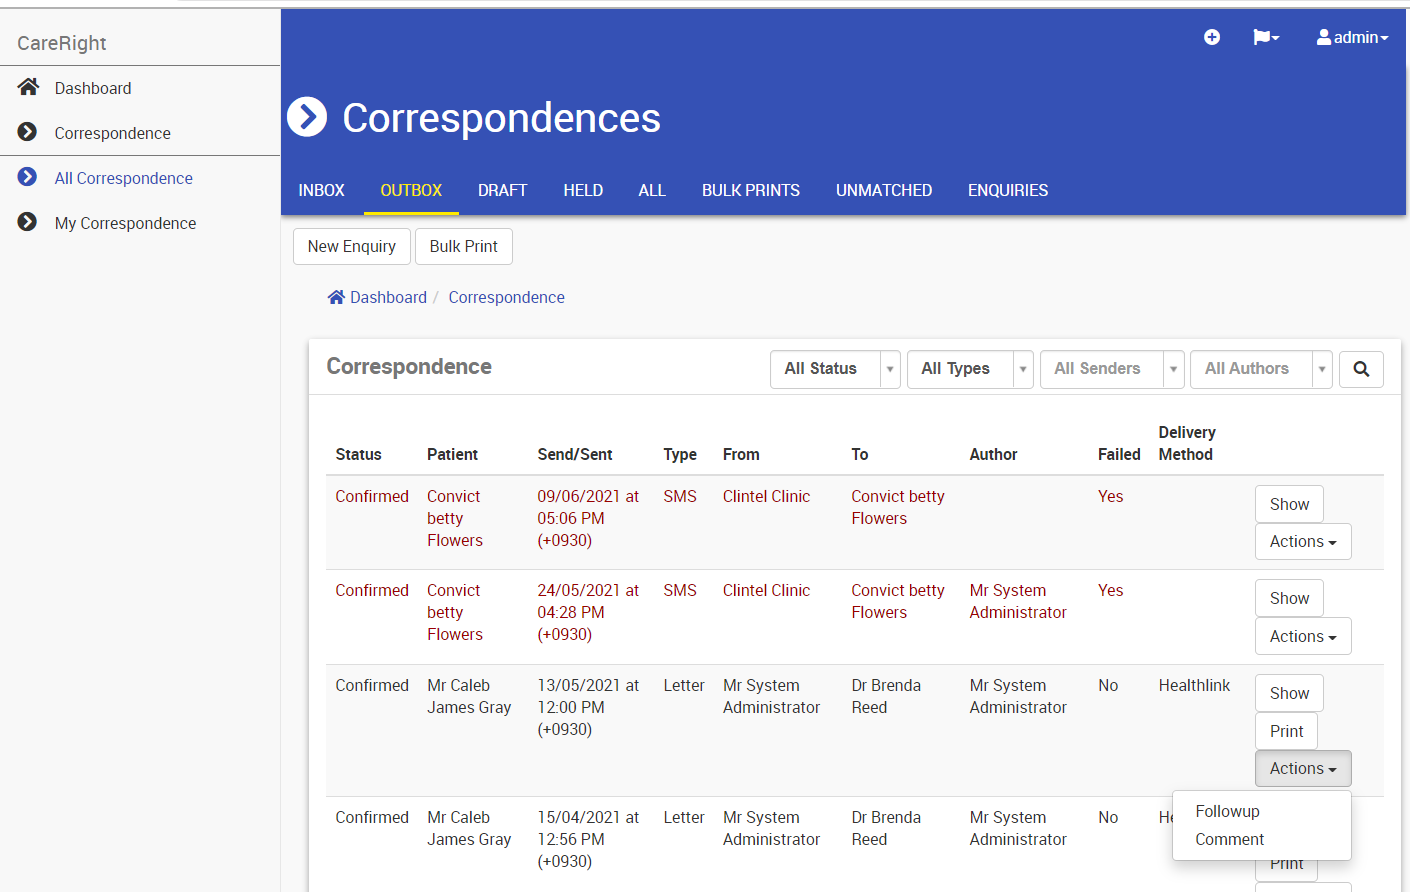Click the Failed column header
This screenshot has width=1410, height=892.
coord(1119,454)
